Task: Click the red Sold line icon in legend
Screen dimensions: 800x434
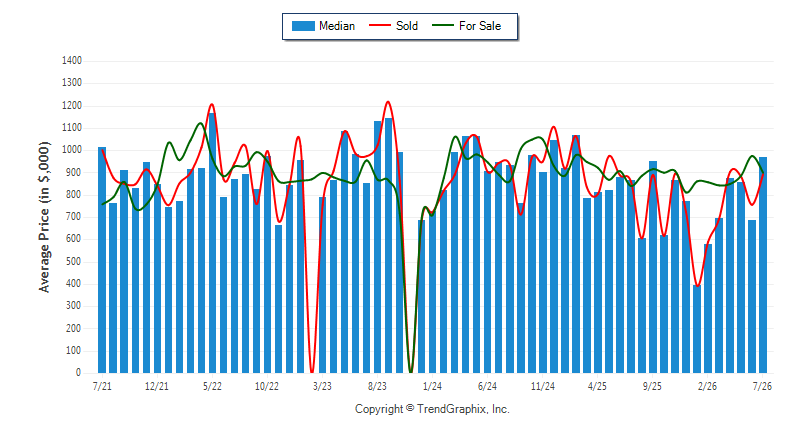Action: pos(380,25)
